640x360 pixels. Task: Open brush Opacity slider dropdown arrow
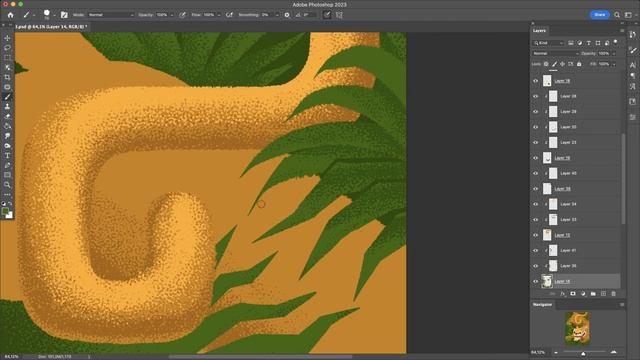coord(172,15)
